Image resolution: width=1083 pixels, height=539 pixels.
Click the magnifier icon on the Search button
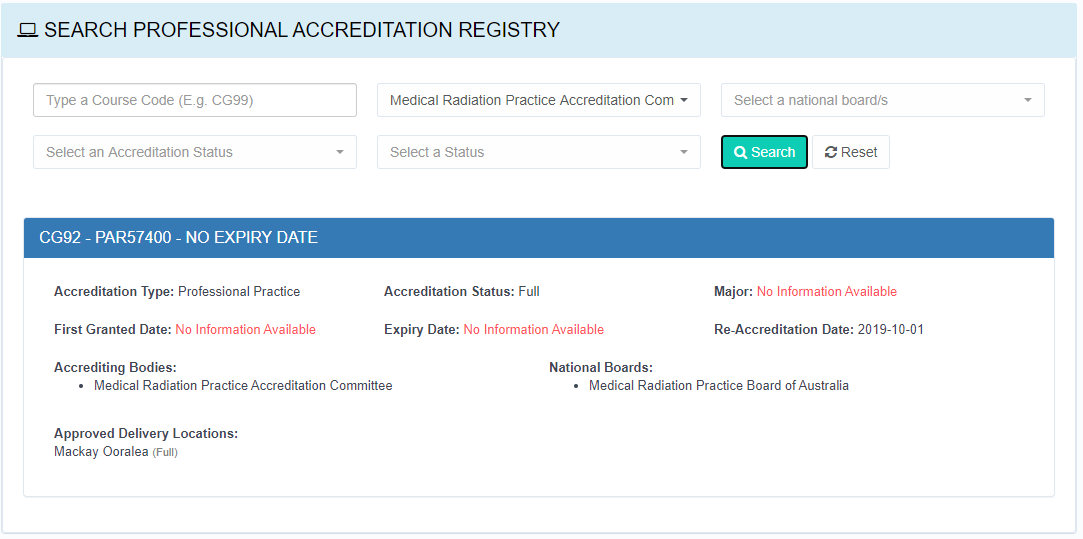coord(740,153)
